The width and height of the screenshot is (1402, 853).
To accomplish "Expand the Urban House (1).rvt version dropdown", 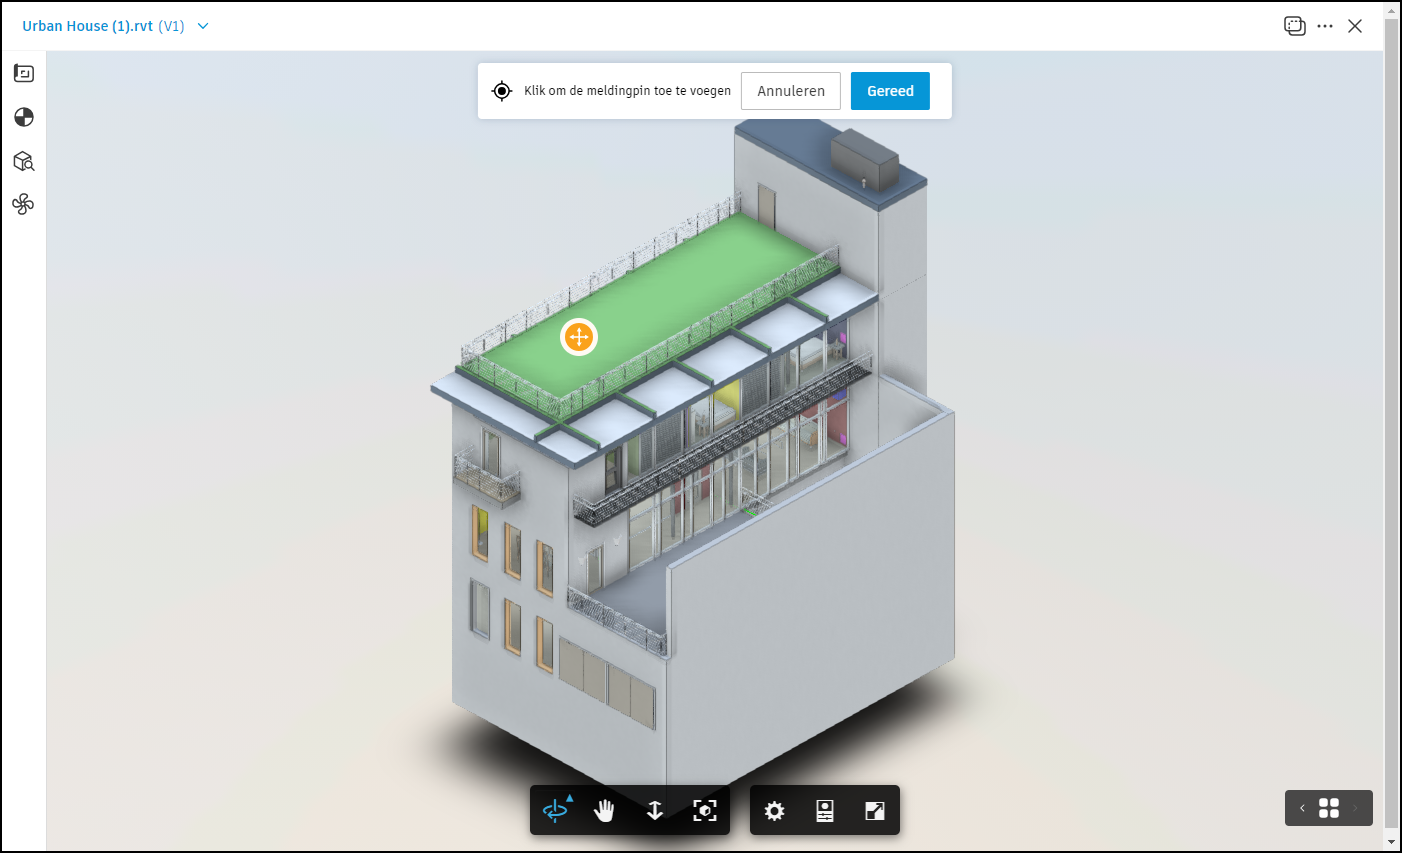I will pyautogui.click(x=203, y=26).
